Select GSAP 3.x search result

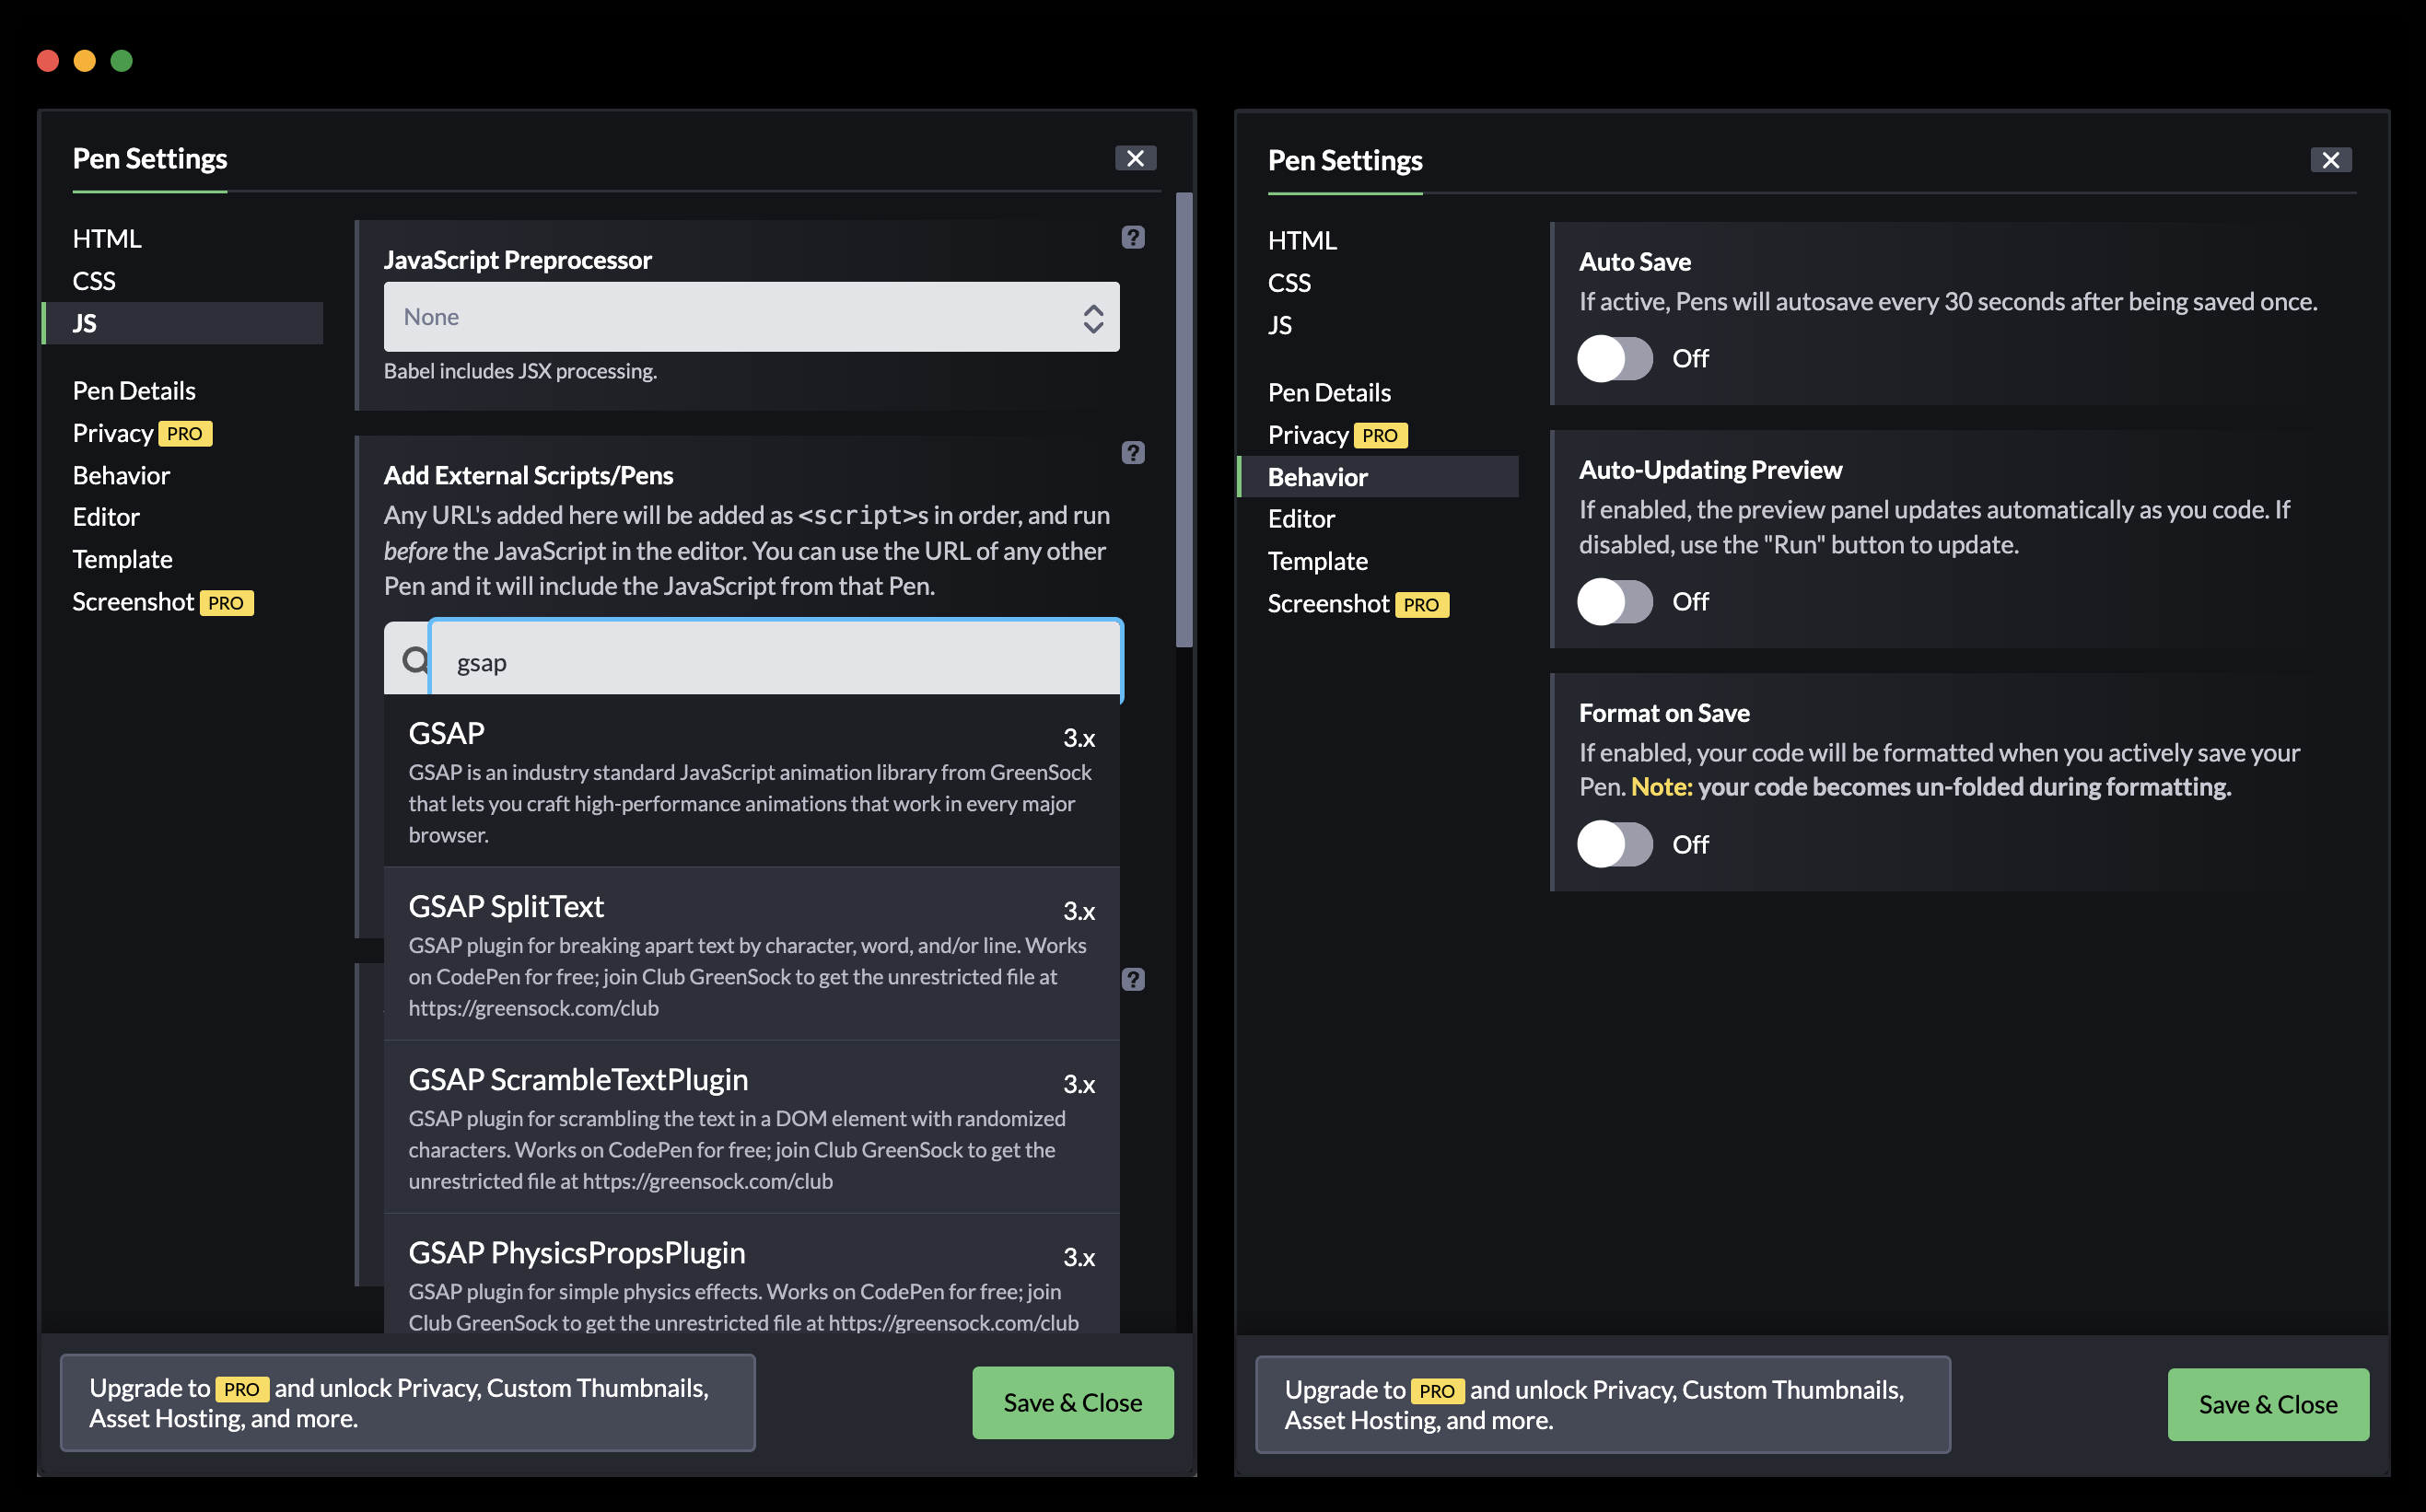[x=751, y=781]
